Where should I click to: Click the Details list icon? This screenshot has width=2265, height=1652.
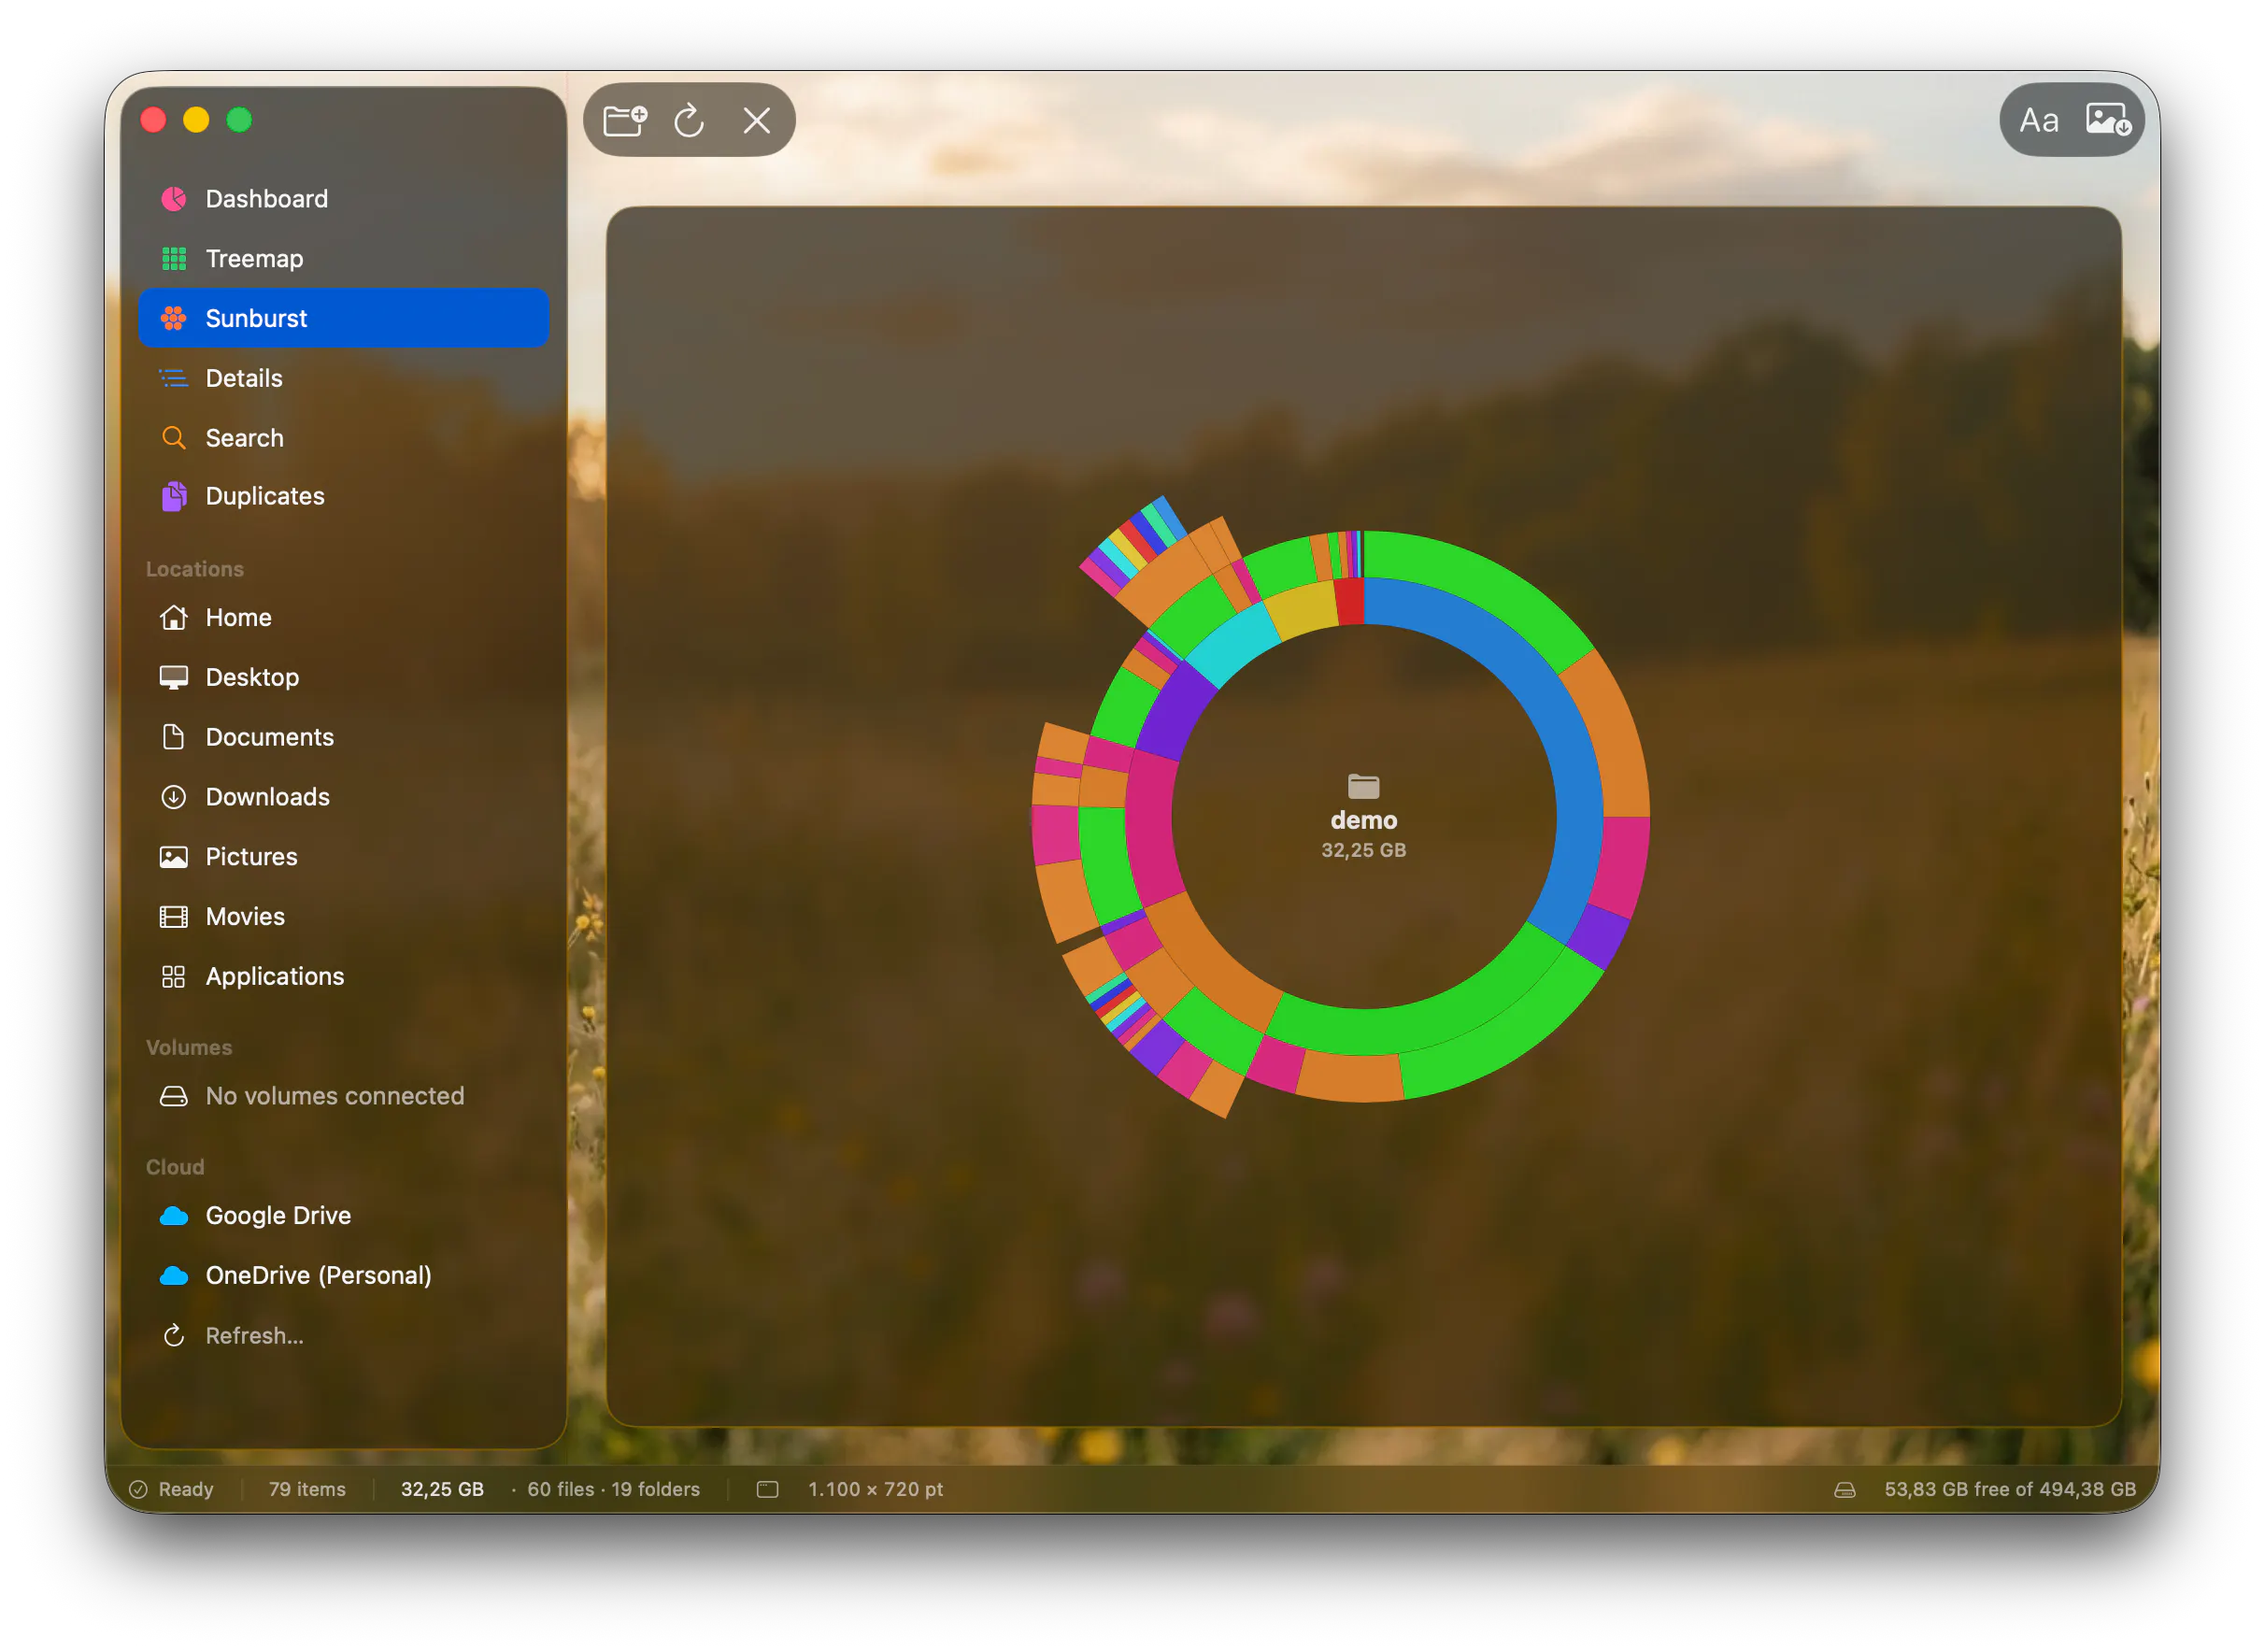pos(174,378)
